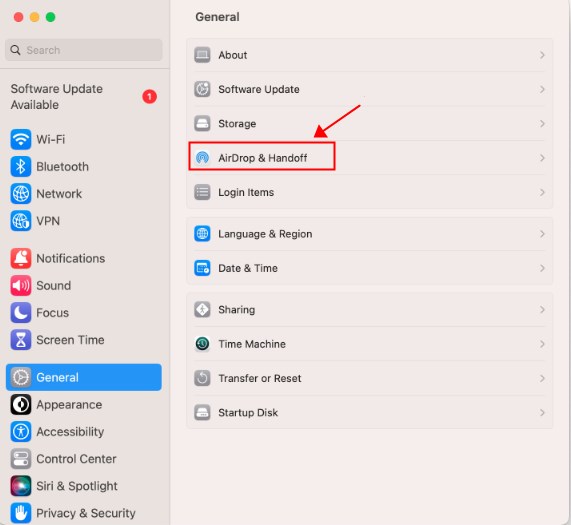This screenshot has height=525, width=571.
Task: Select Network sidebar item
Action: 84,194
